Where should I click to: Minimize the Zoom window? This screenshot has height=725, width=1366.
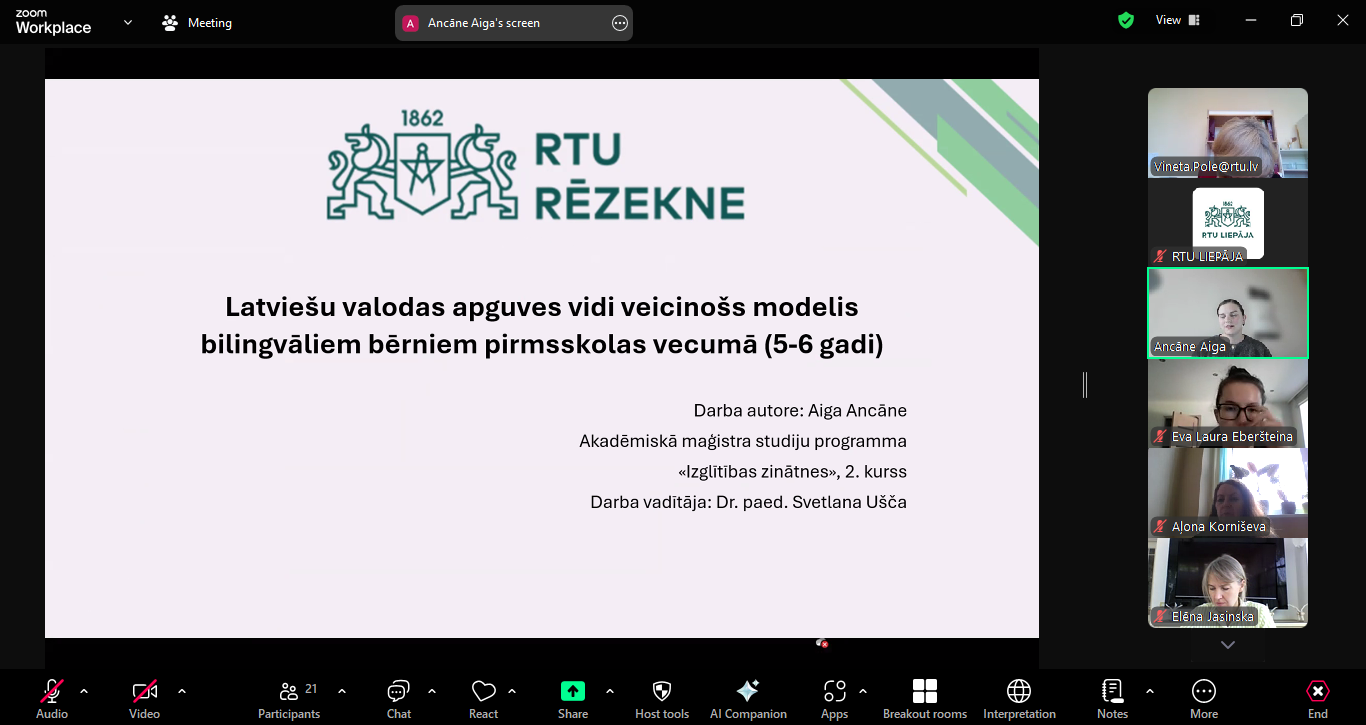coord(1250,20)
